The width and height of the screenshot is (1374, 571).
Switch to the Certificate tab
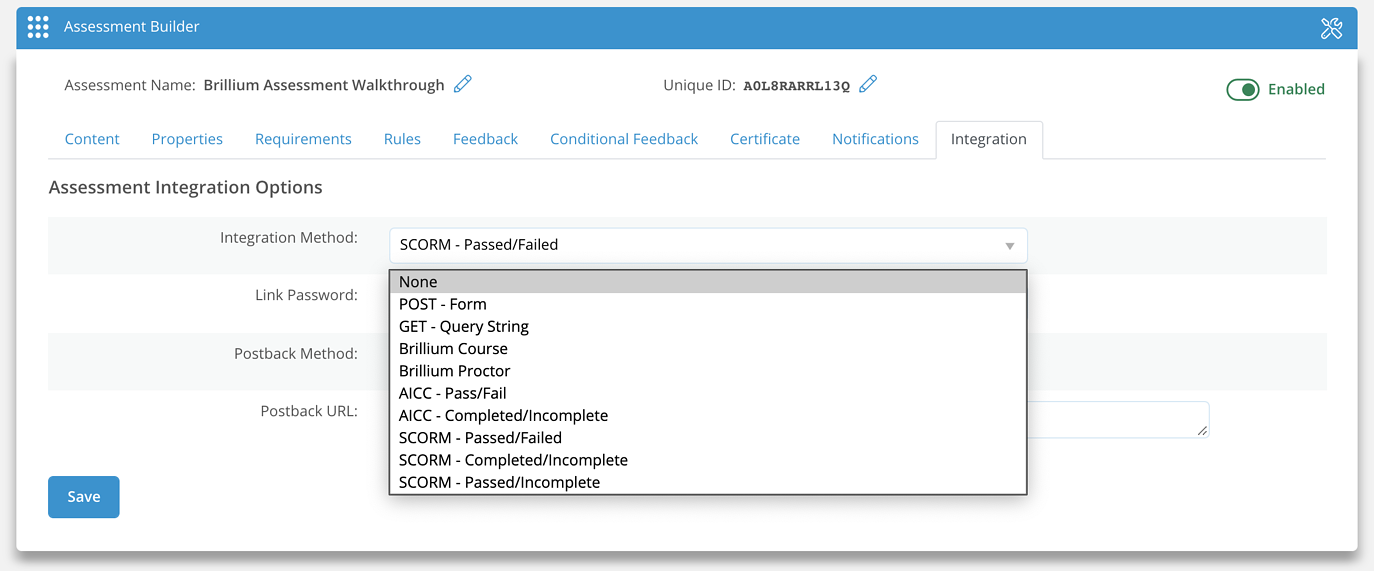click(765, 139)
